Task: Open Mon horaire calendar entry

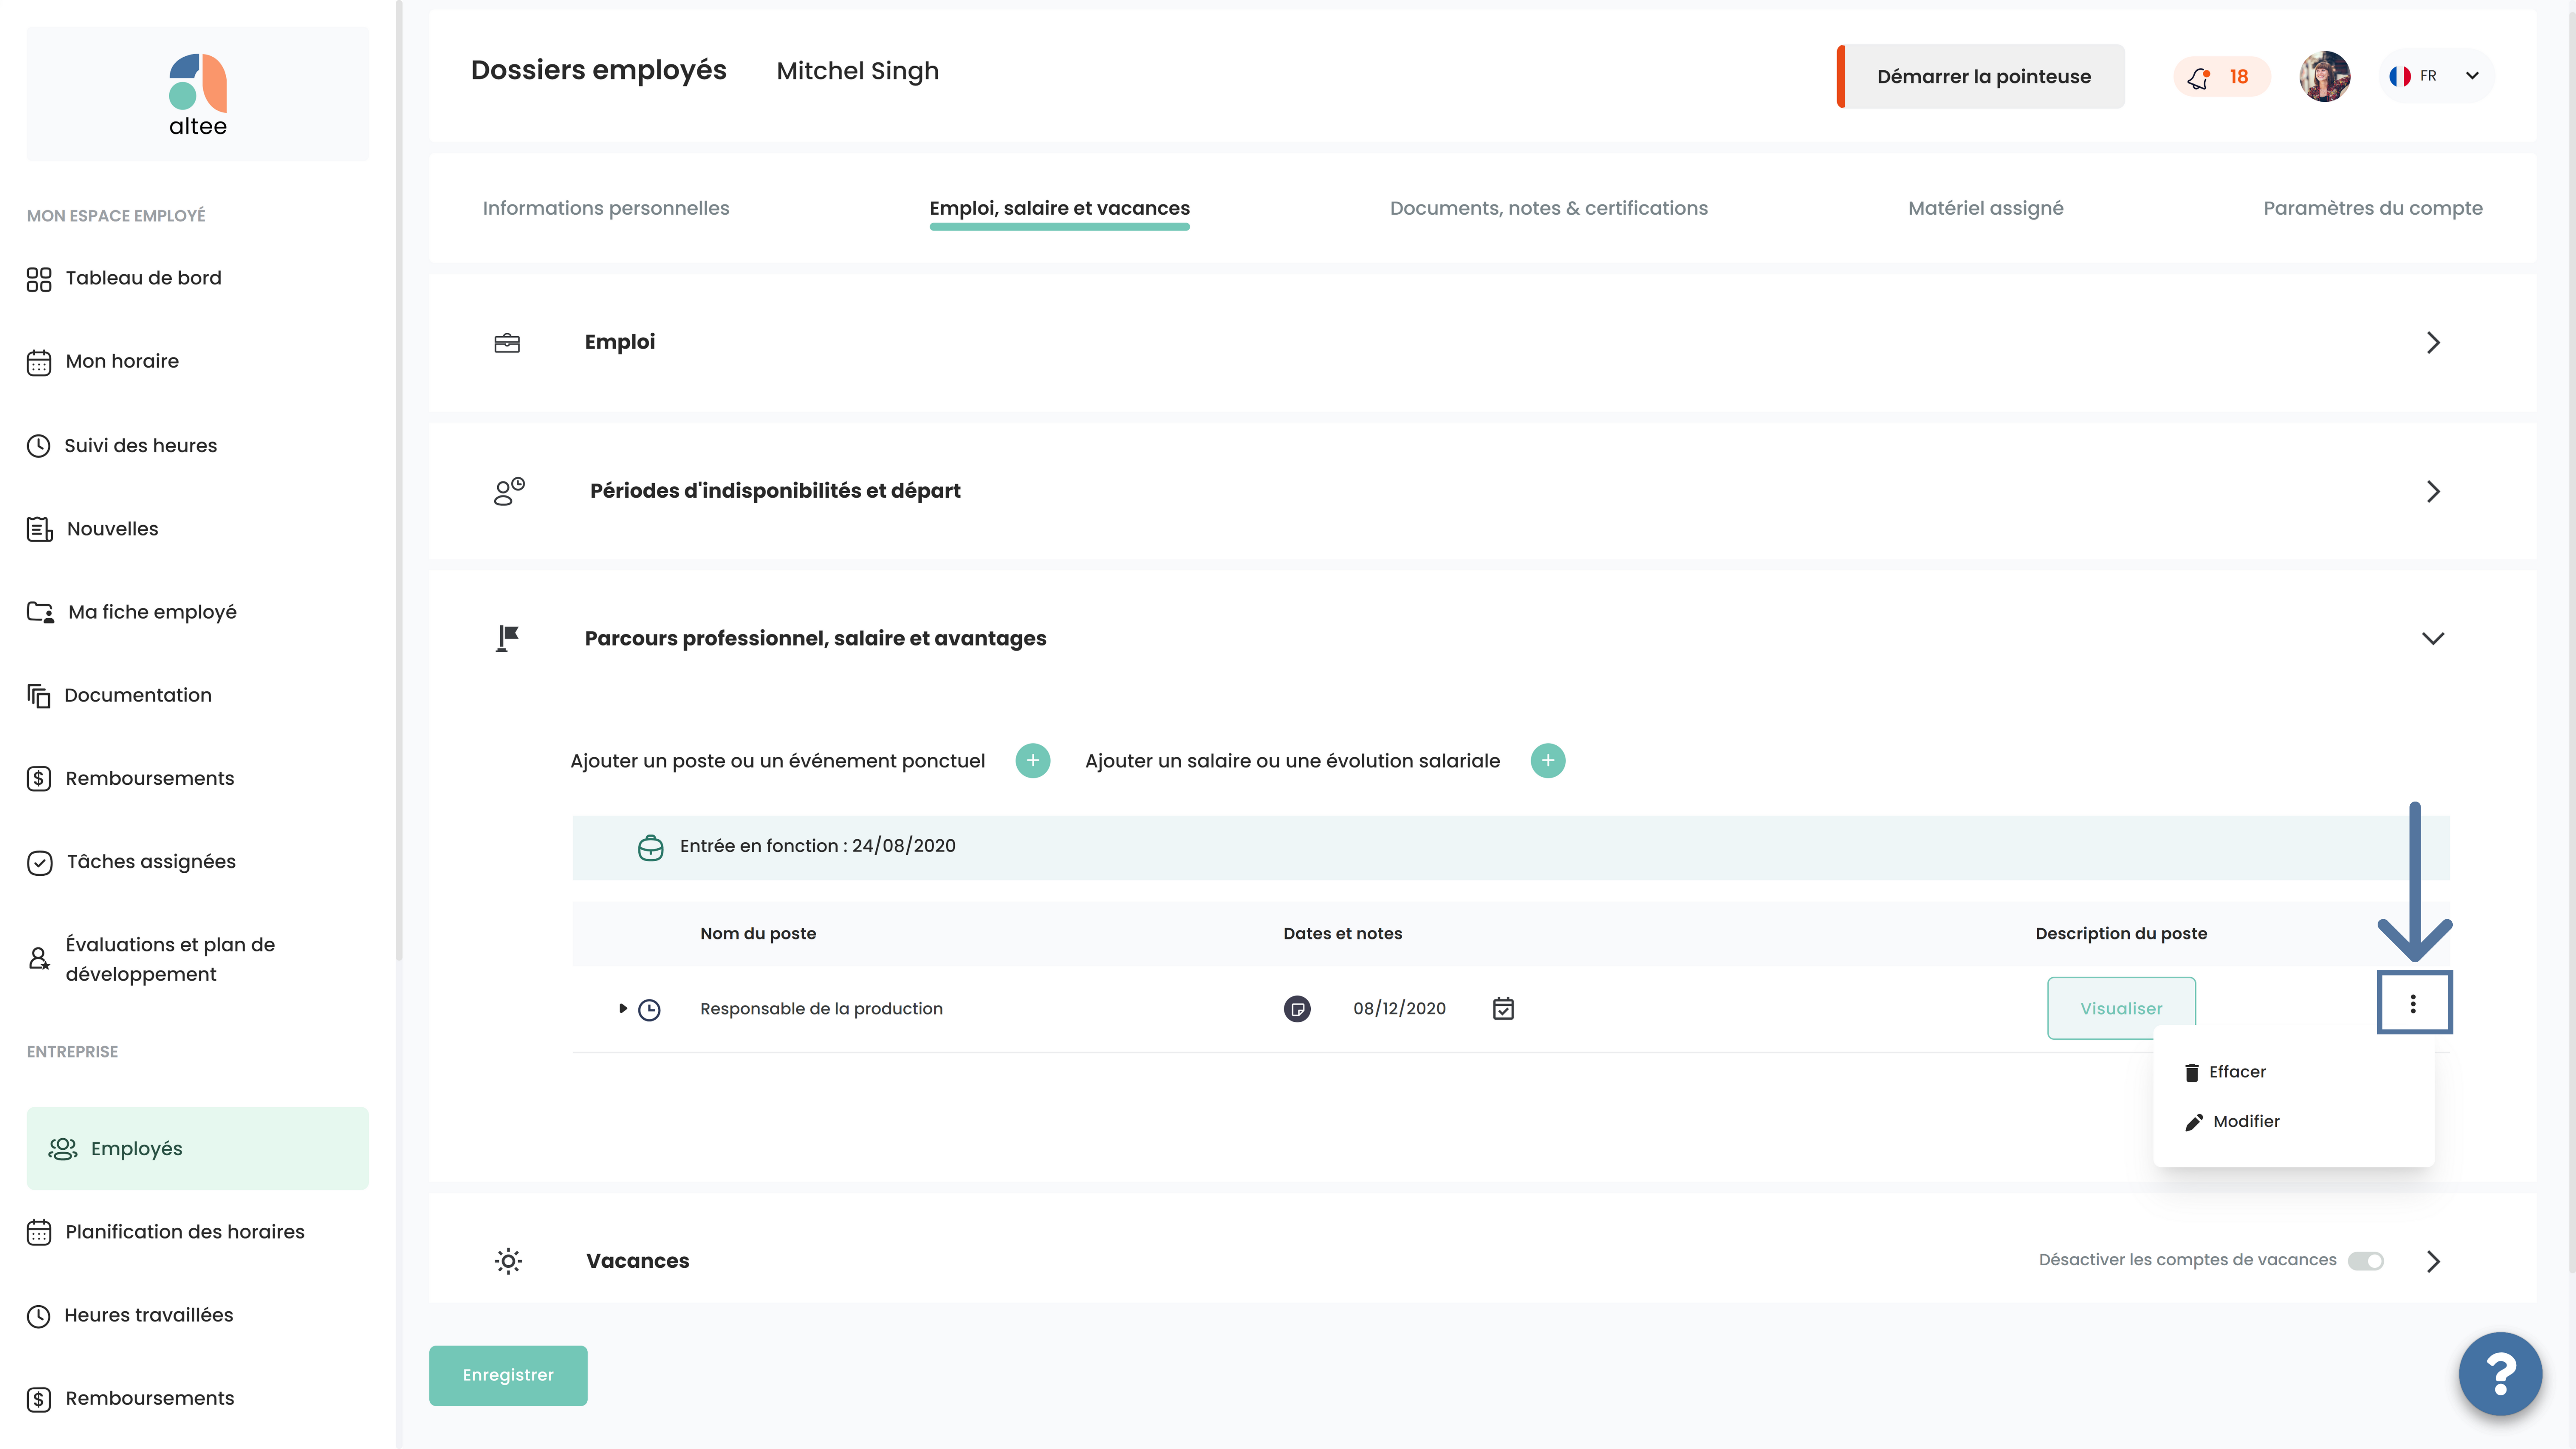Action: (x=103, y=361)
